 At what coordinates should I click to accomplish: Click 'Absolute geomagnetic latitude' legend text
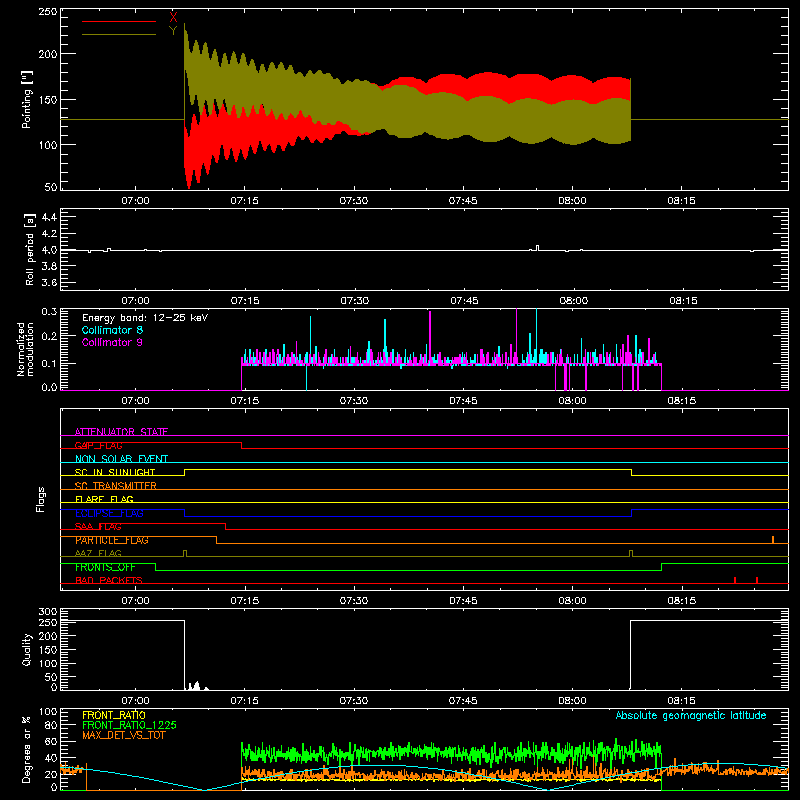(x=691, y=715)
